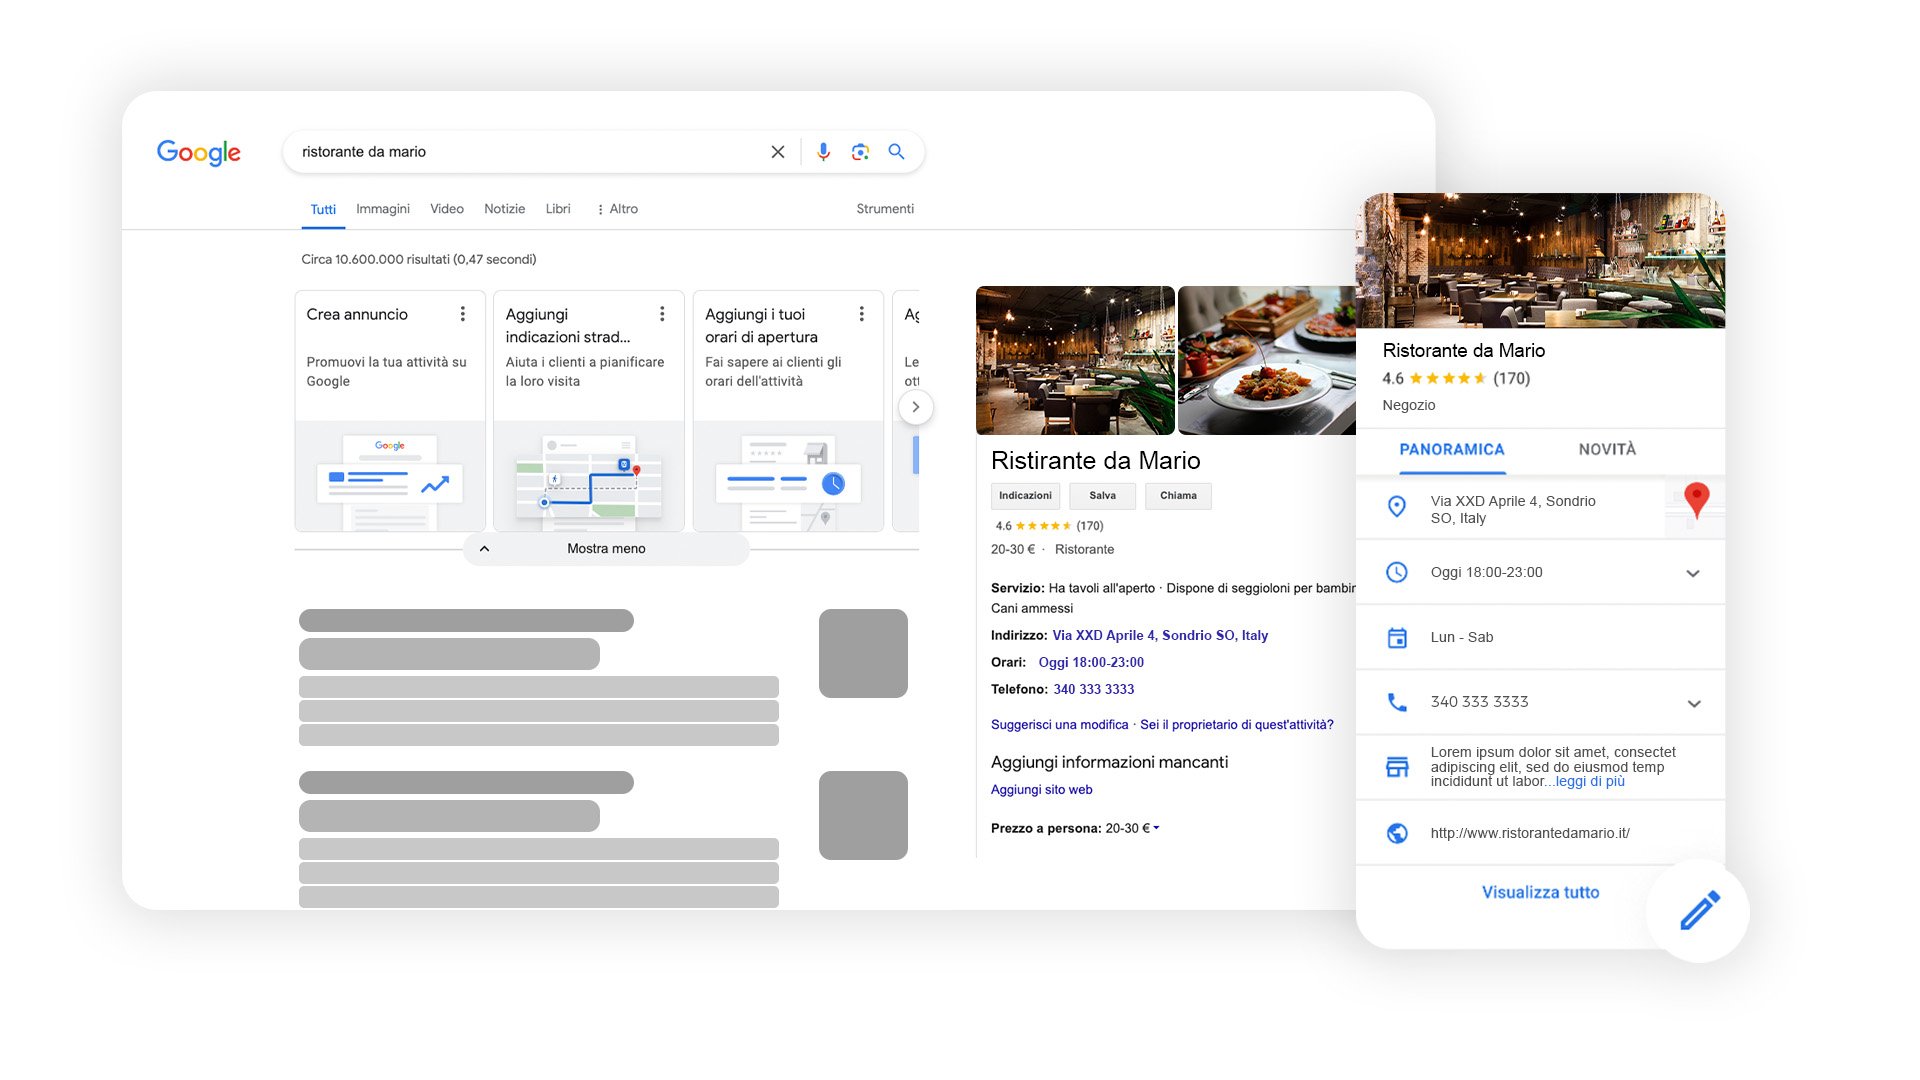Screen dimensions: 1920x1080
Task: Click the search magnifier icon
Action: click(896, 152)
